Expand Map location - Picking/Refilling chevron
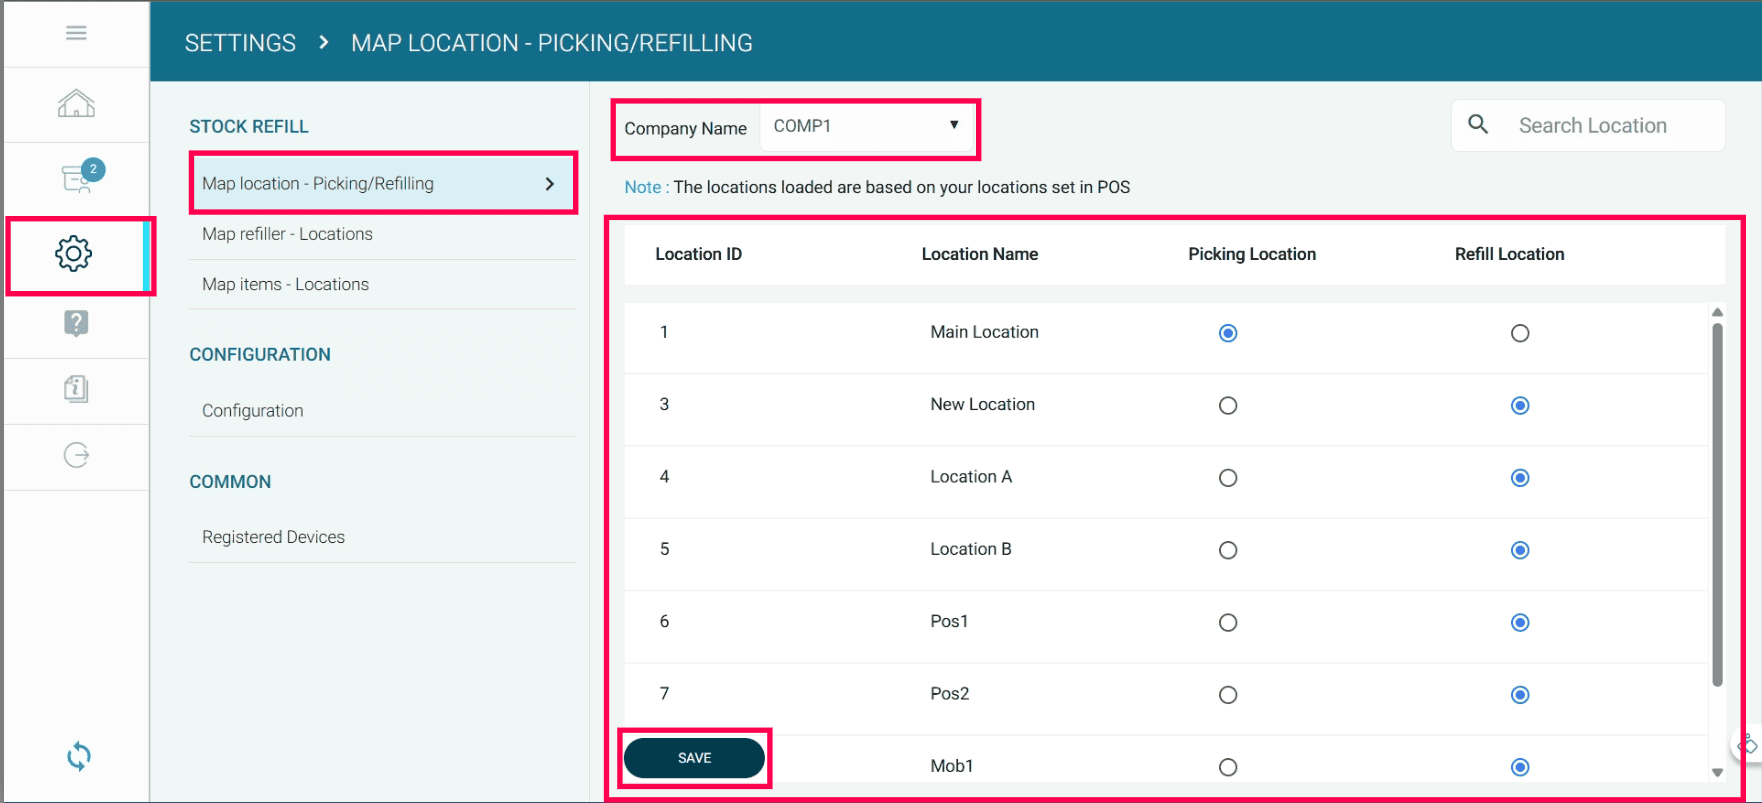1762x803 pixels. point(549,184)
